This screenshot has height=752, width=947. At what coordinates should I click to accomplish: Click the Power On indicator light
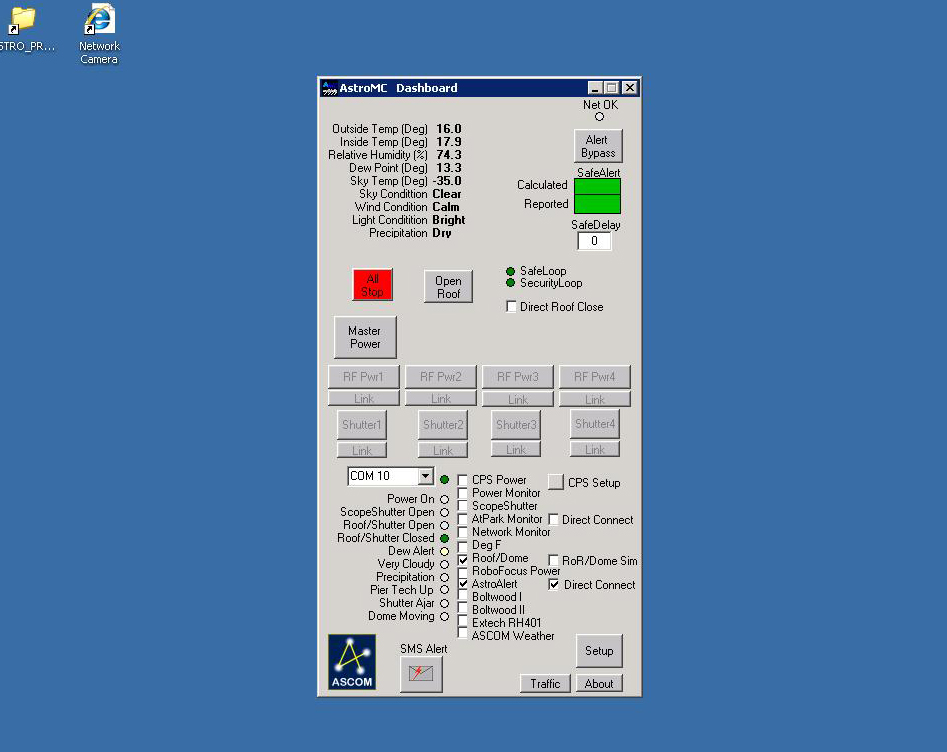pos(445,500)
